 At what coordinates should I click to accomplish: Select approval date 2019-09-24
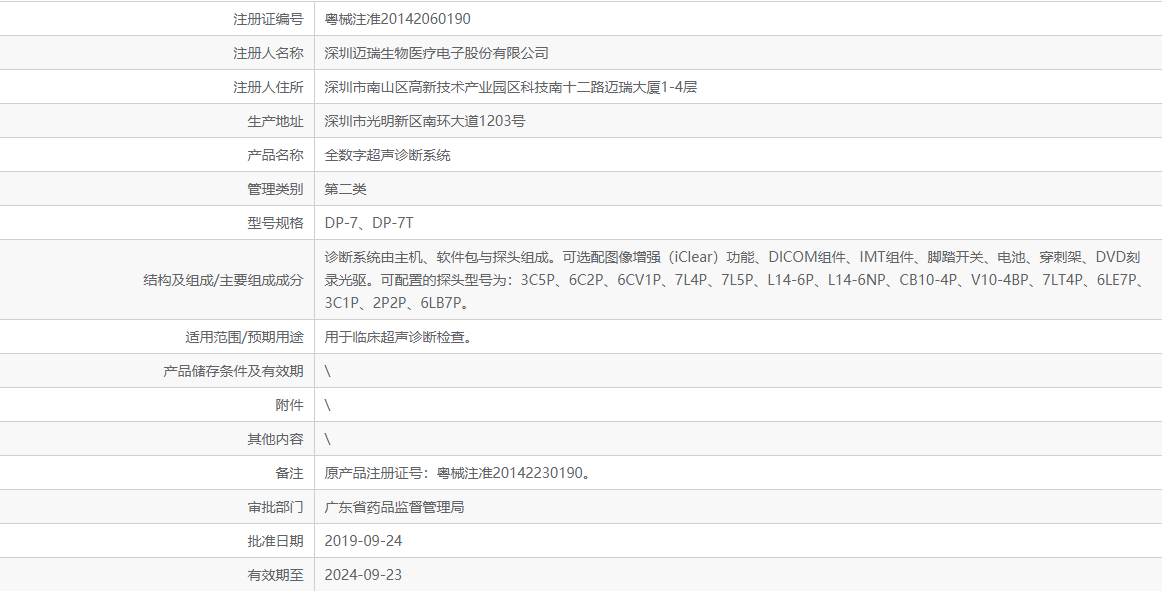tap(363, 541)
